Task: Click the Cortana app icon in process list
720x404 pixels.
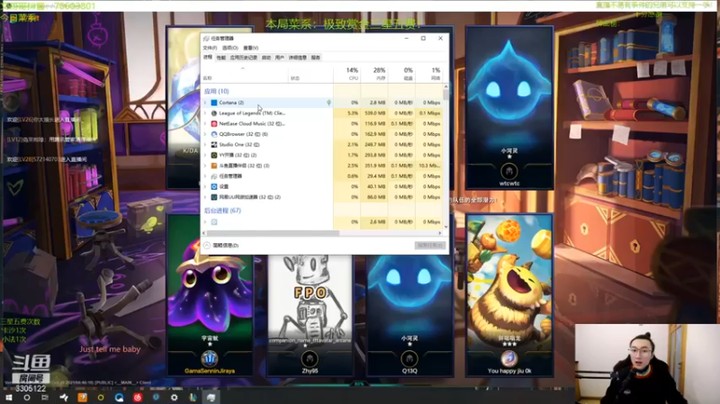Action: (214, 103)
